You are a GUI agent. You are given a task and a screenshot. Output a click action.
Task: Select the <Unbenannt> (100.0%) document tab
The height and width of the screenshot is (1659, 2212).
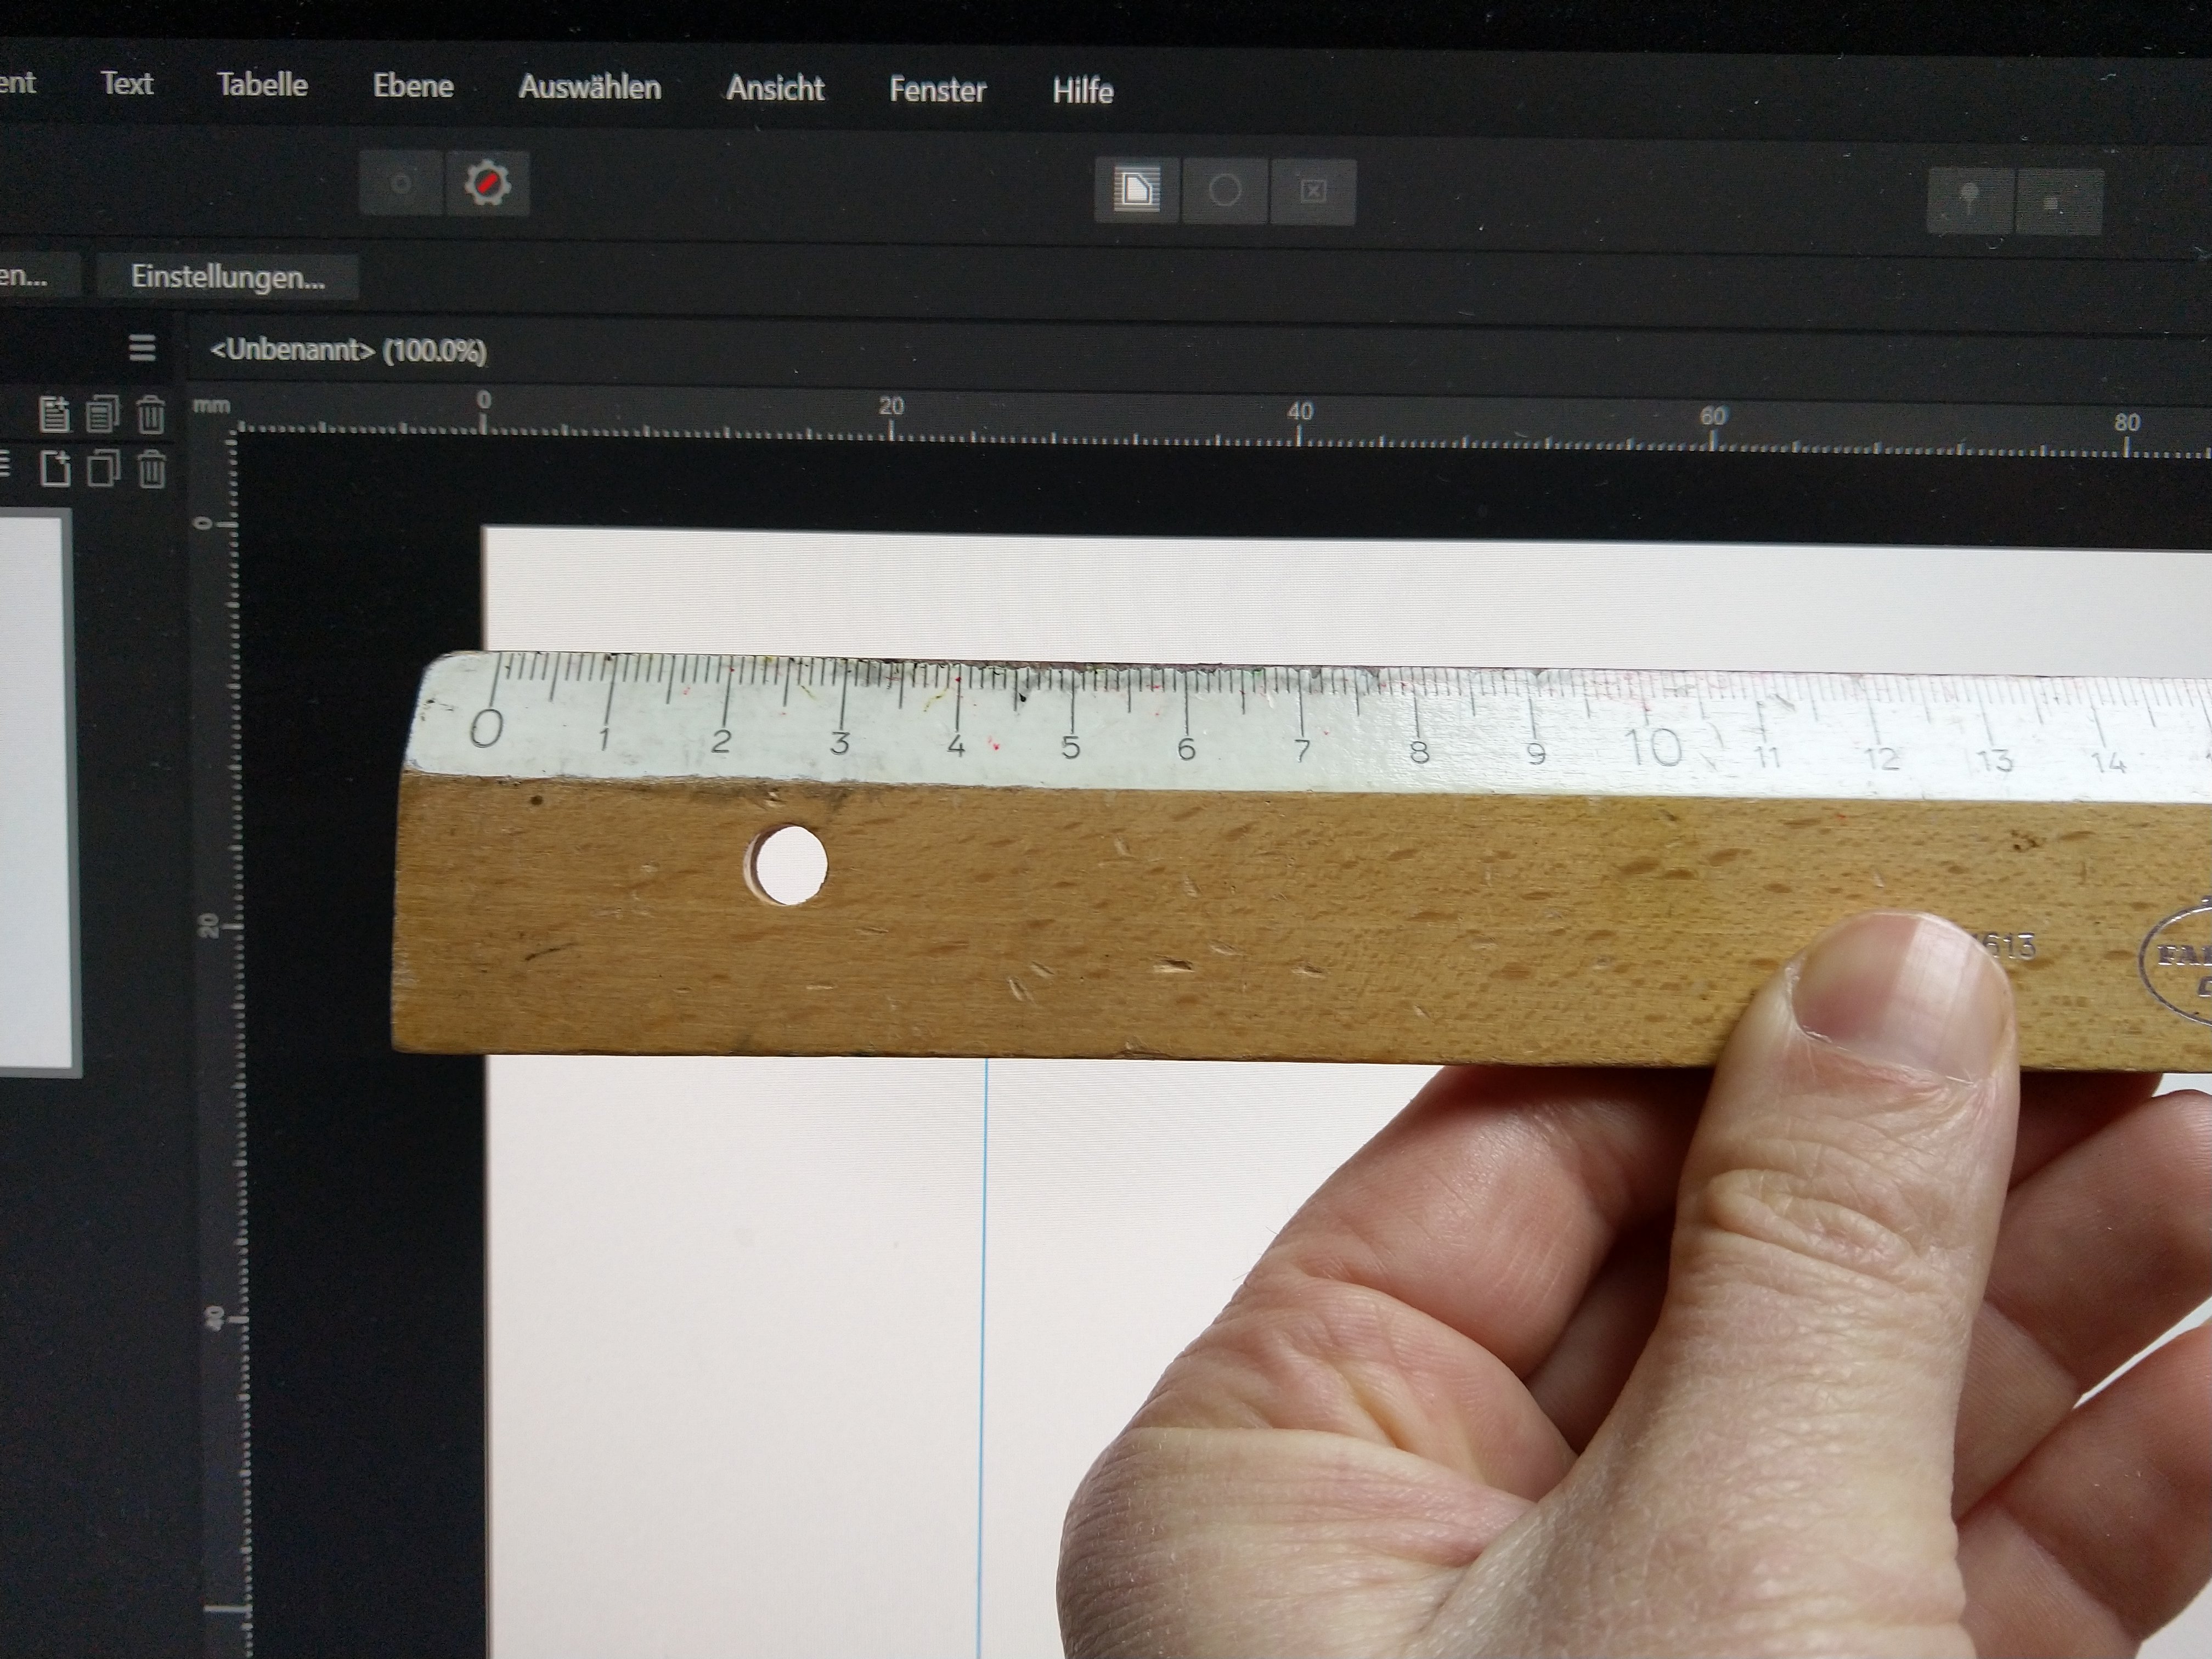pos(348,351)
